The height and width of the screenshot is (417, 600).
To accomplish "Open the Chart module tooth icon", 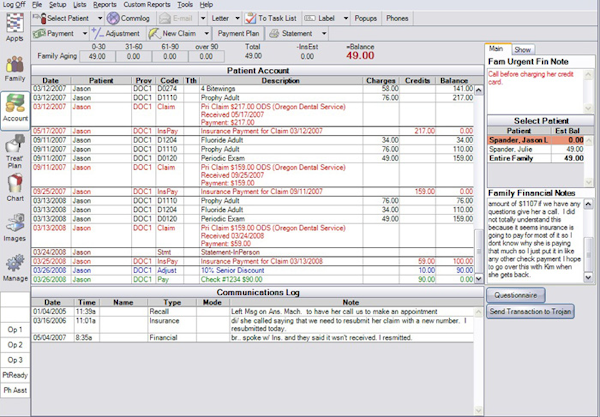I will click(x=15, y=184).
